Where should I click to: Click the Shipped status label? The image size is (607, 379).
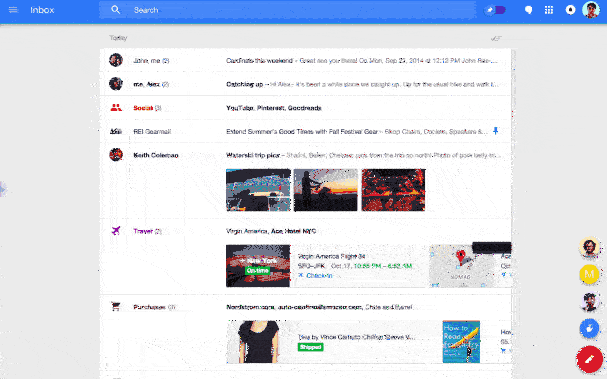[310, 347]
